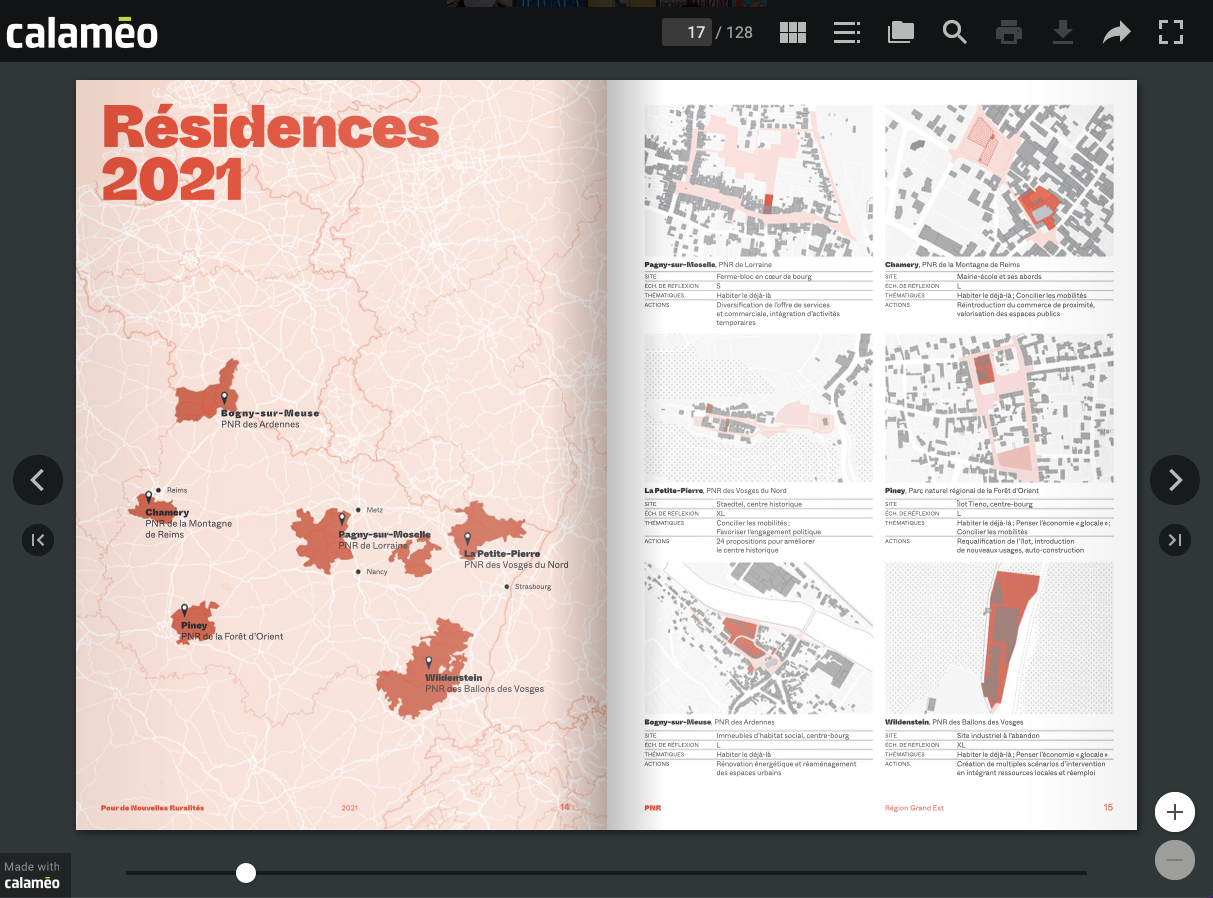Click the 'Nancy' city label

click(x=377, y=572)
